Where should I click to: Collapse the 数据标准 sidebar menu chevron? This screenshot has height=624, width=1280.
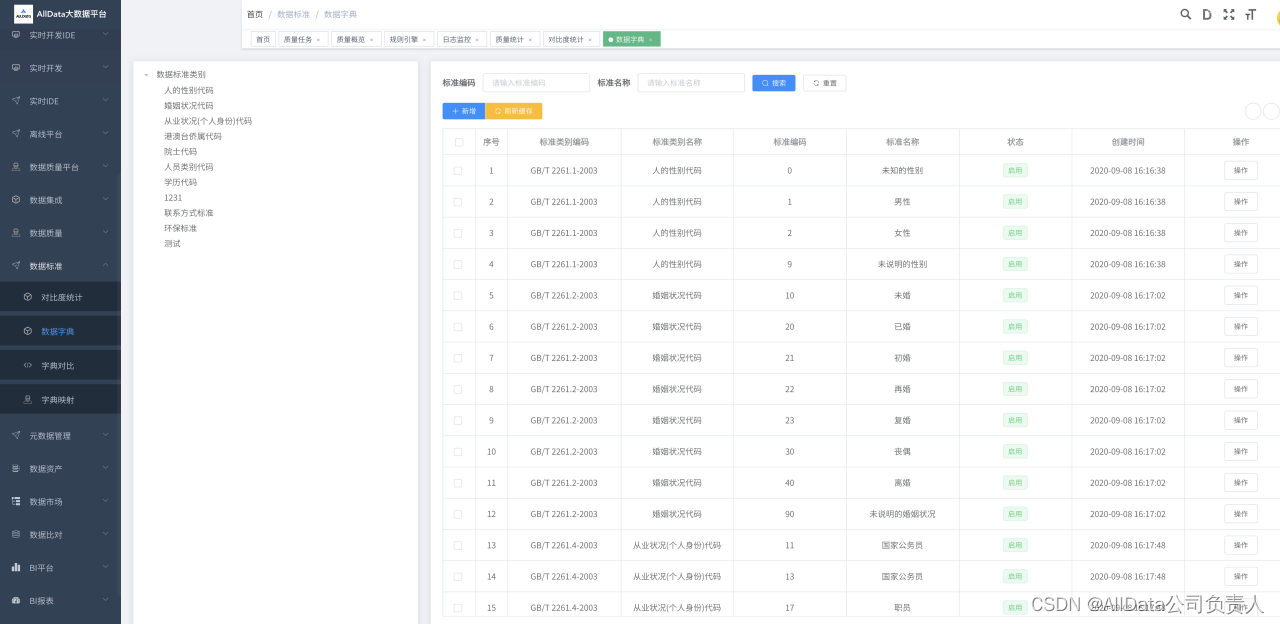(105, 266)
